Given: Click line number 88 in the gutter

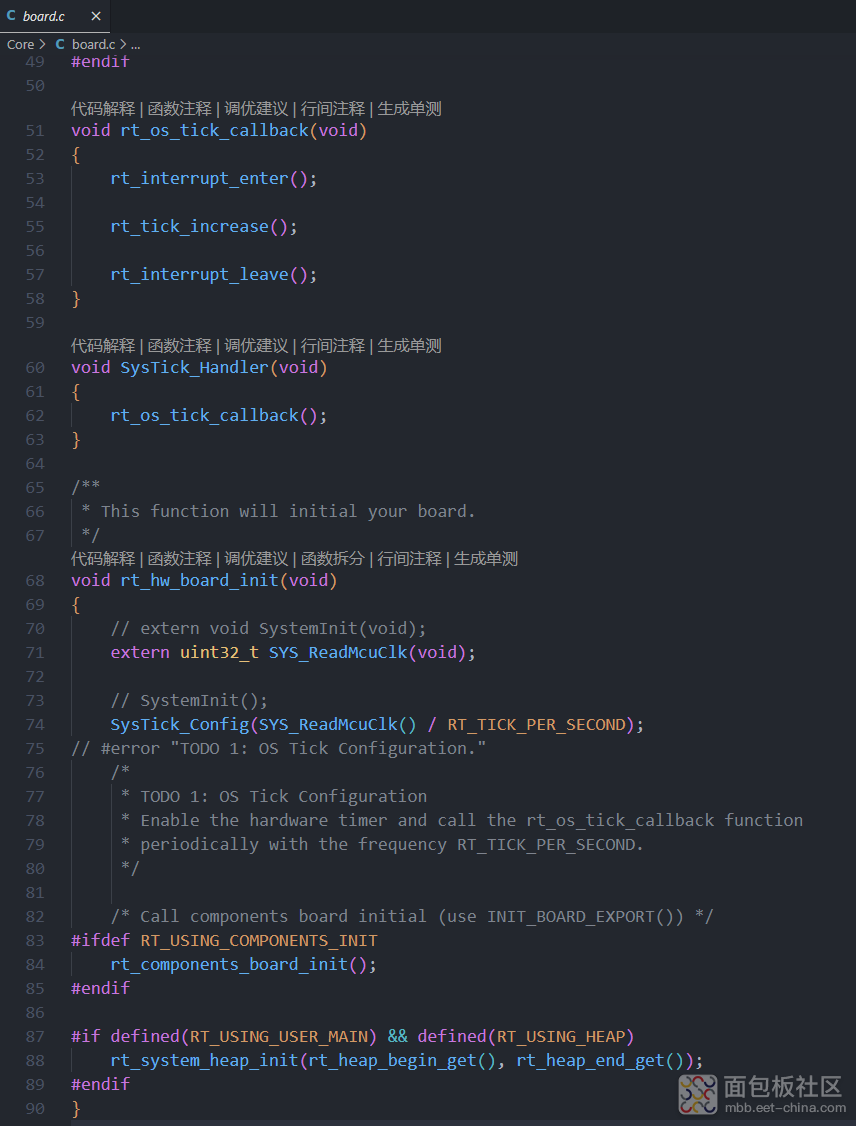Looking at the screenshot, I should (x=34, y=1061).
